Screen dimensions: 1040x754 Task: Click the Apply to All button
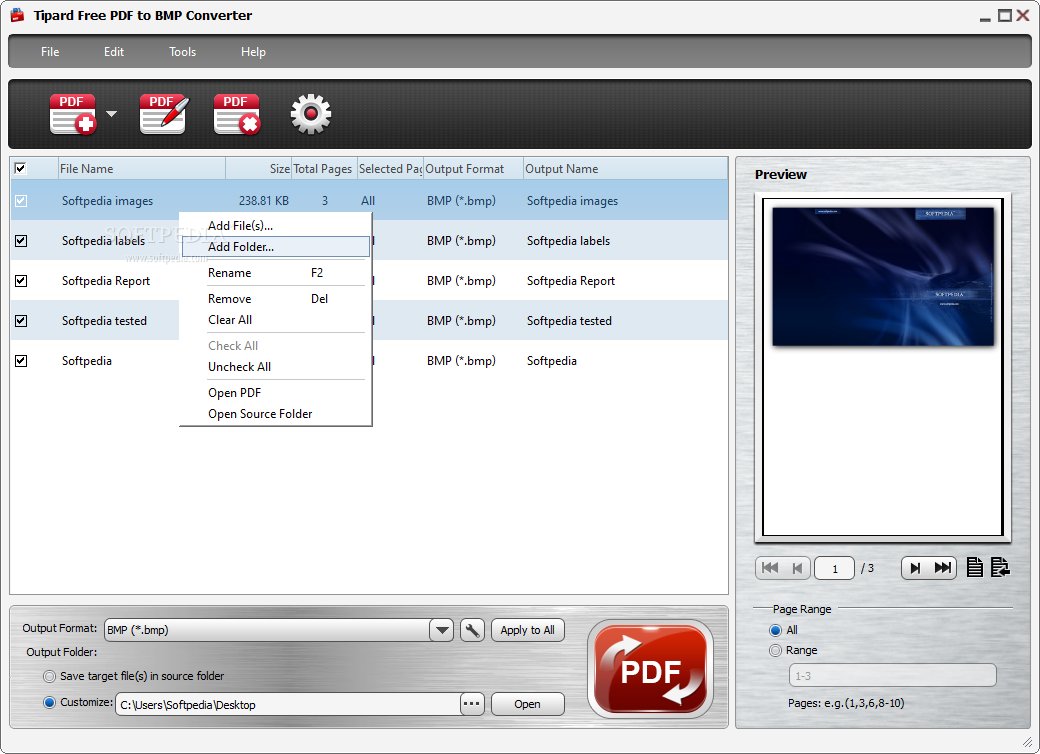coord(527,630)
